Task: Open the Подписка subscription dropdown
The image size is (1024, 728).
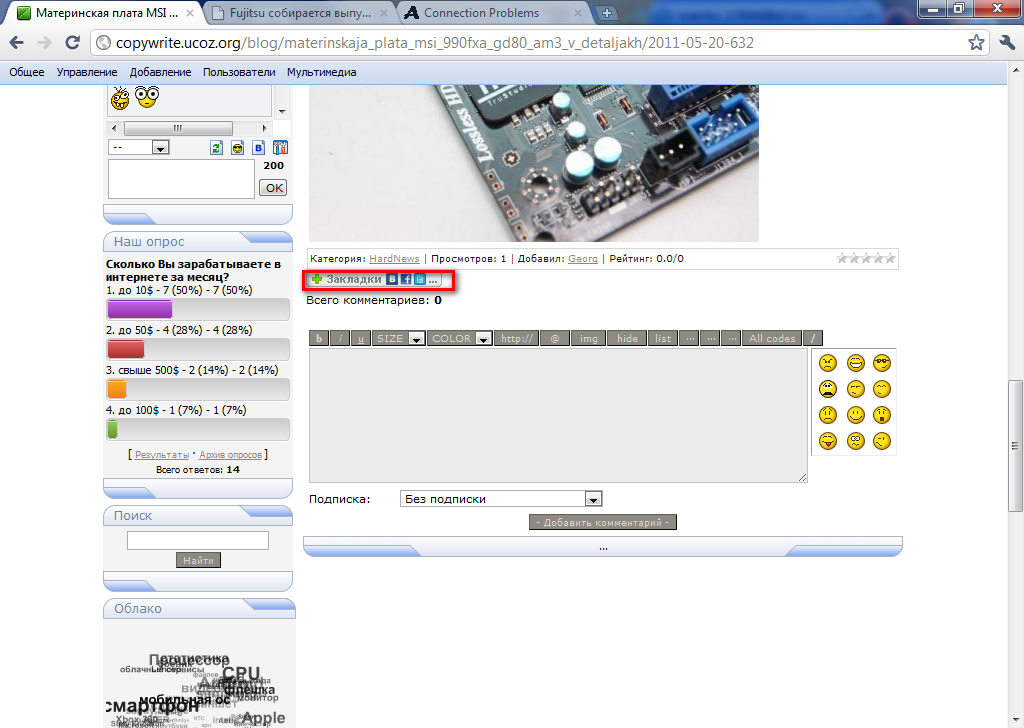Action: 501,499
